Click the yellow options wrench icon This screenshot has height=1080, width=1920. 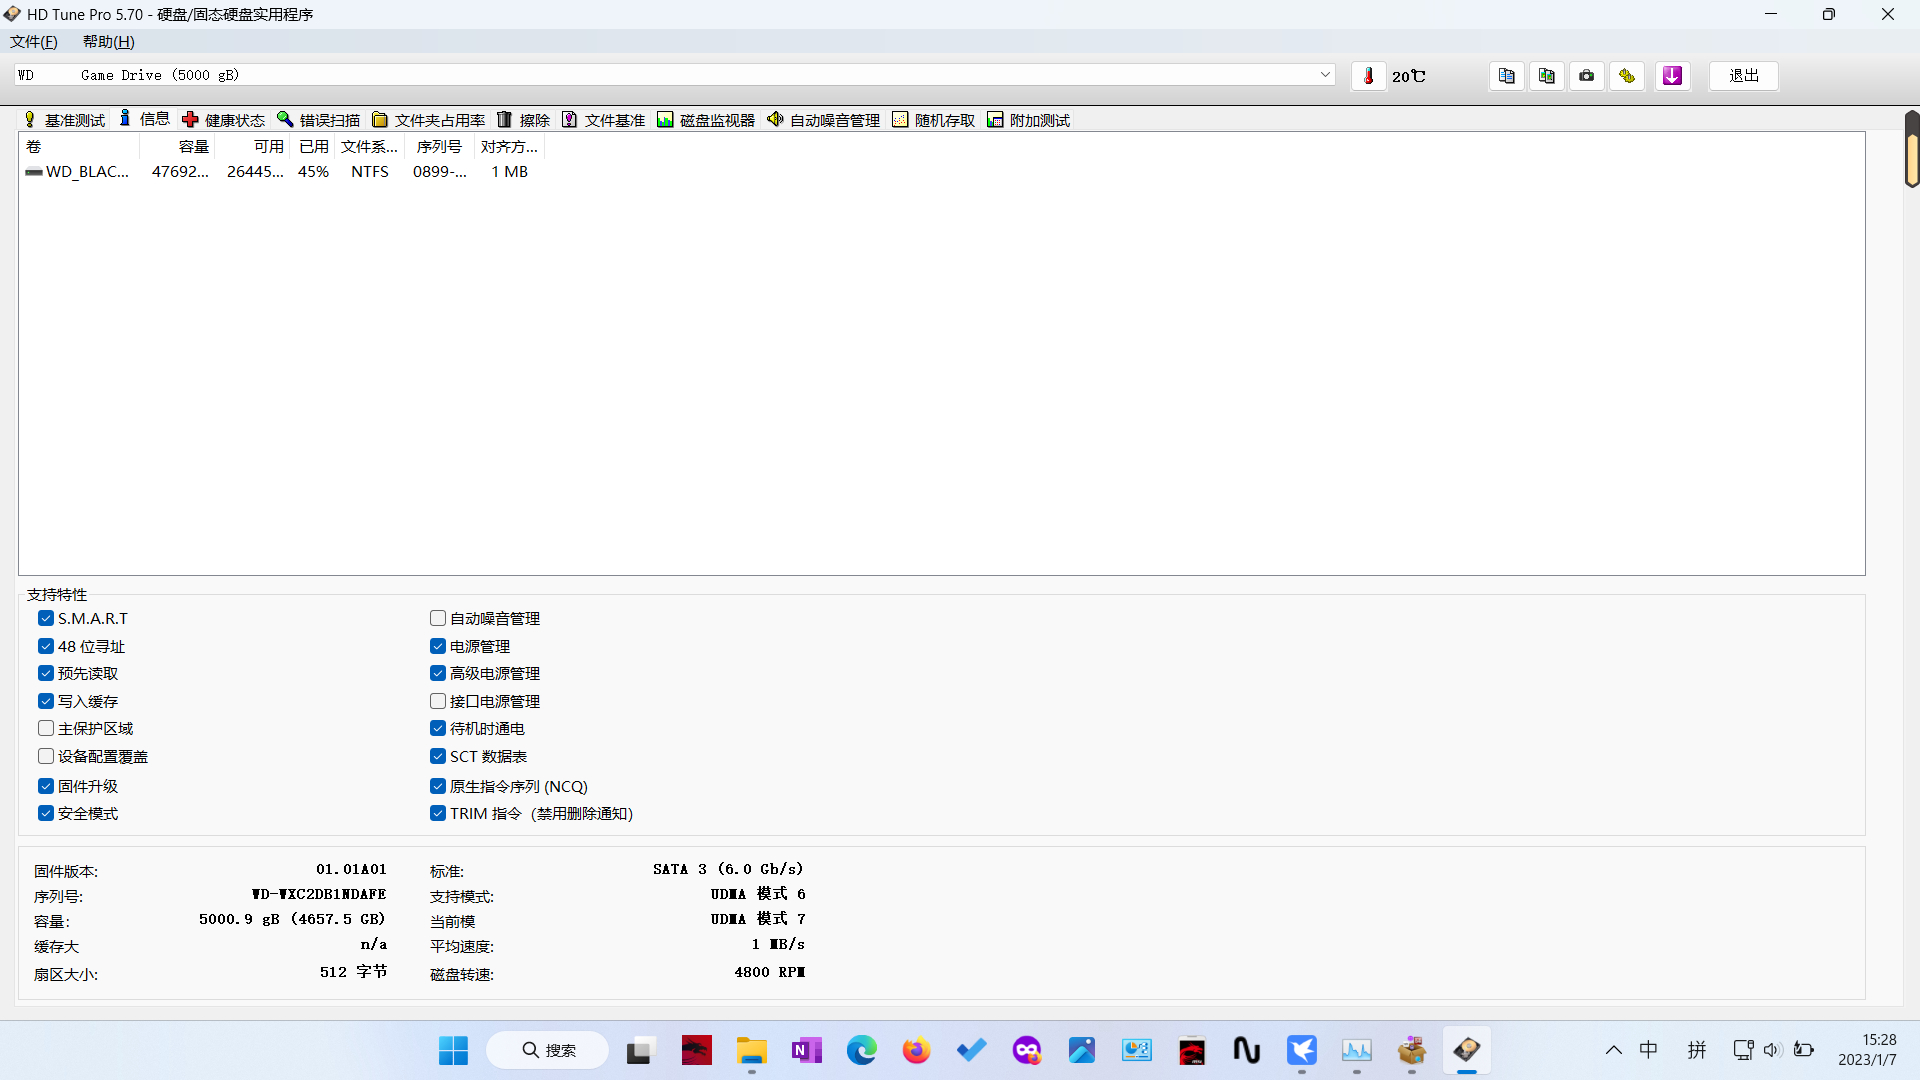(x=1627, y=76)
